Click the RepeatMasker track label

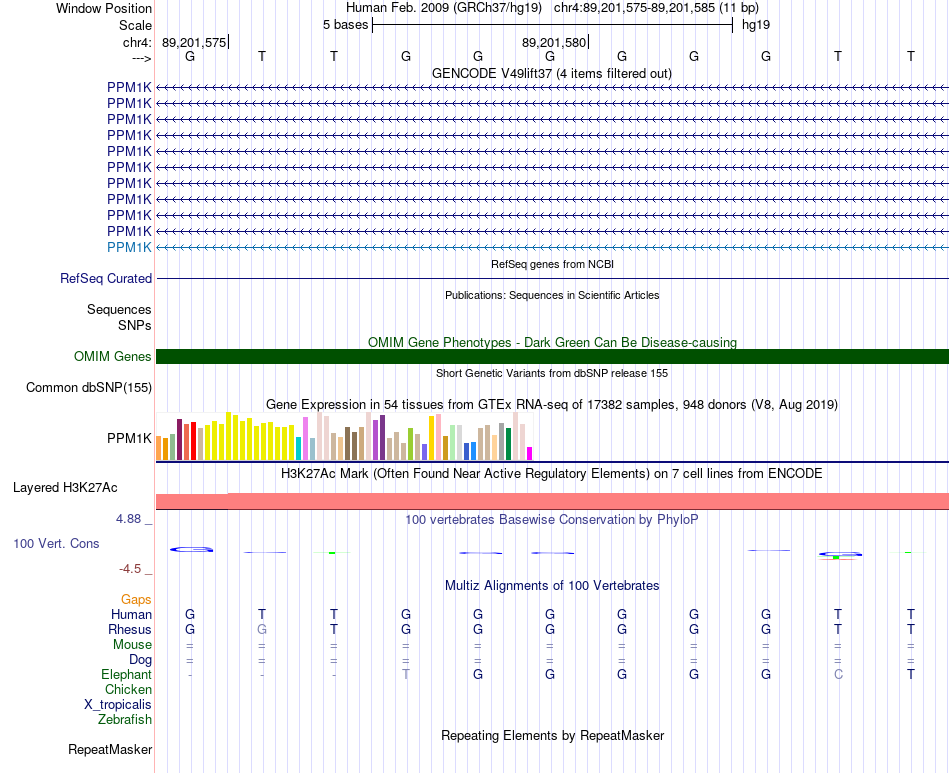pyautogui.click(x=110, y=749)
